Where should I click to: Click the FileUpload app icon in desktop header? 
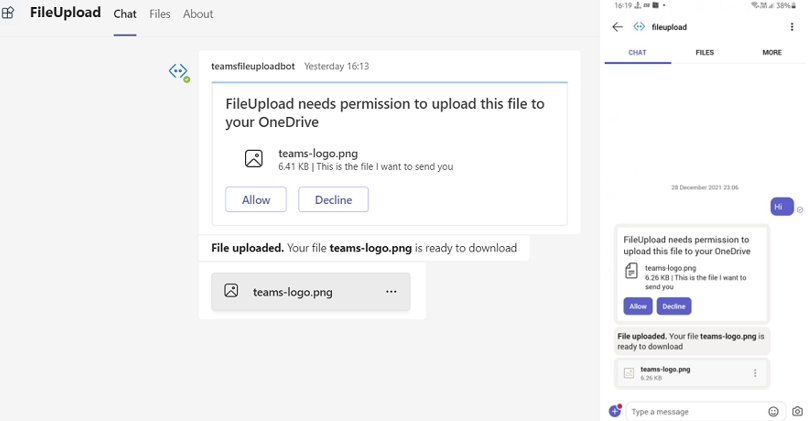(x=7, y=13)
